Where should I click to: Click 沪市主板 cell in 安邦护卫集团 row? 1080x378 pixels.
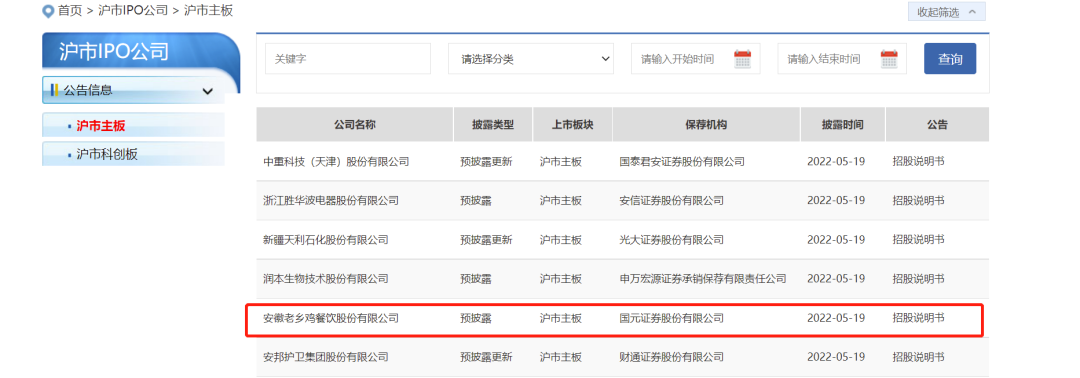click(x=561, y=357)
